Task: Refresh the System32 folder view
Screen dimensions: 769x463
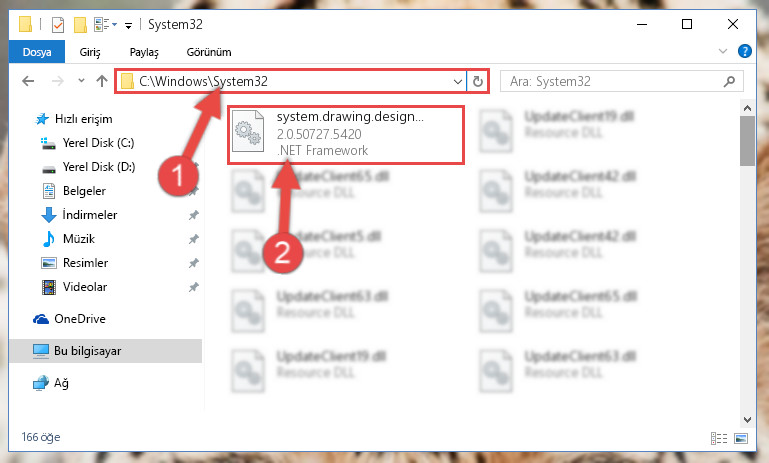Action: point(478,81)
